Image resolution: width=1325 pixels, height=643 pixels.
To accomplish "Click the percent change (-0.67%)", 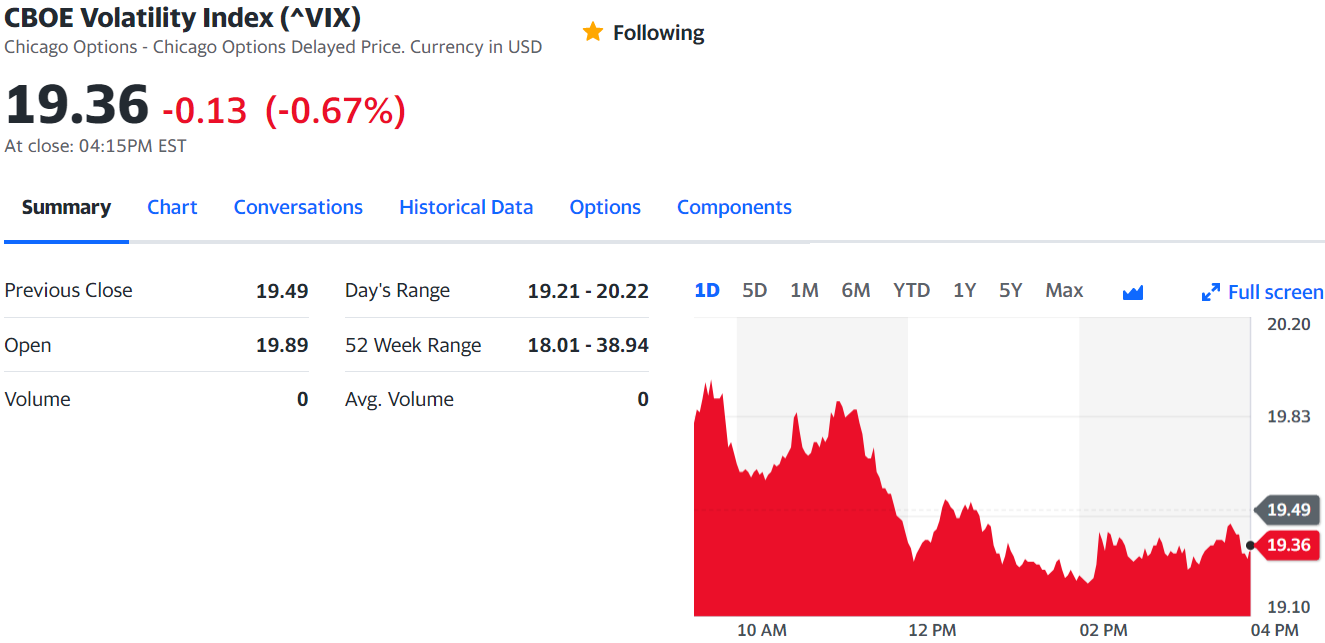I will 335,110.
